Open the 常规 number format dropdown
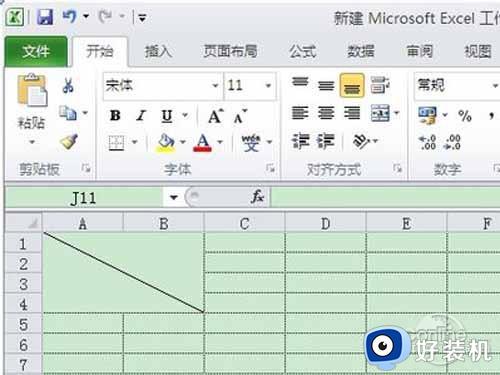500x375 pixels. (x=495, y=86)
